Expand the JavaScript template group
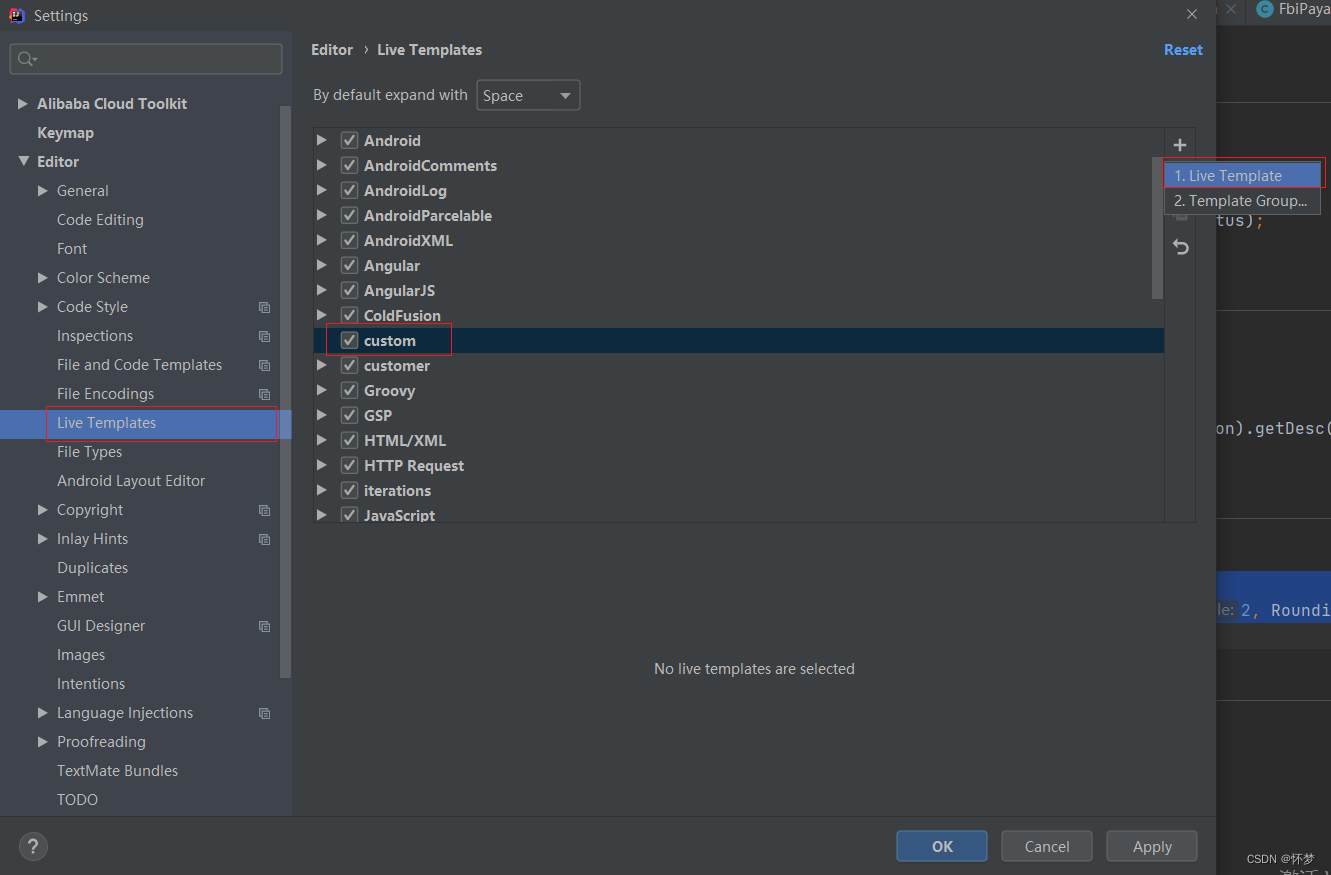1331x875 pixels. tap(322, 515)
